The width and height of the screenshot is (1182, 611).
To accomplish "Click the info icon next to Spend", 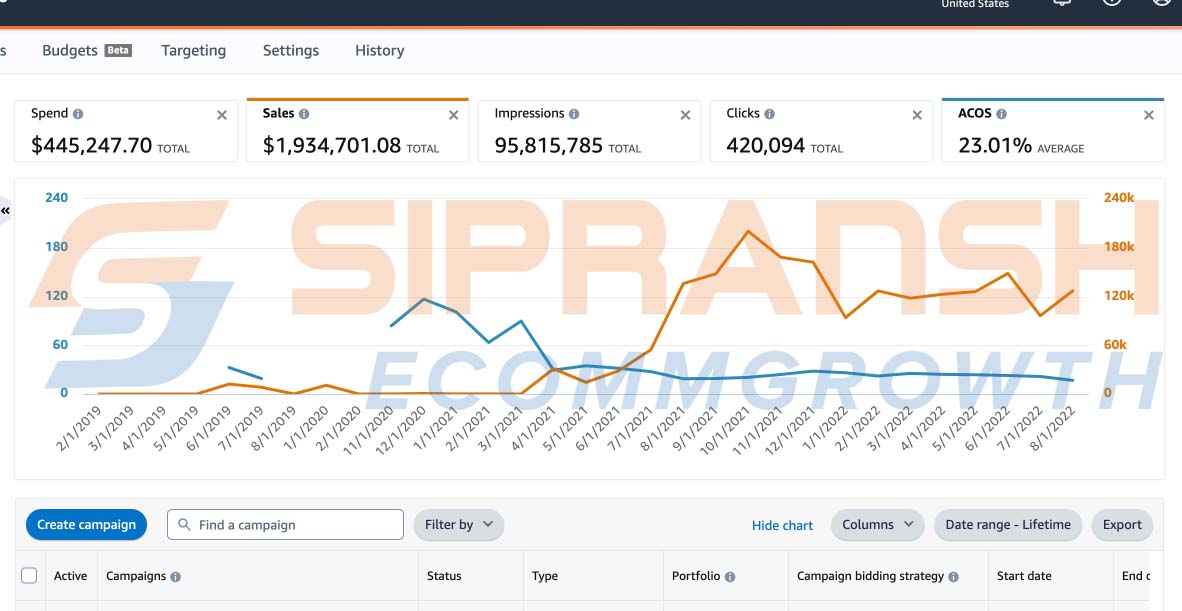I will click(x=78, y=114).
